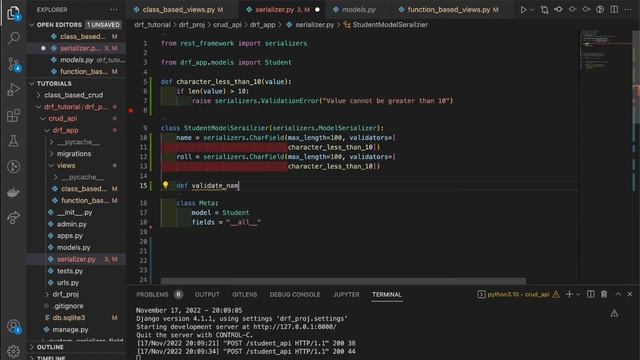Toggle the breakpoint on line 8
640x360 pixels.
coord(131,110)
